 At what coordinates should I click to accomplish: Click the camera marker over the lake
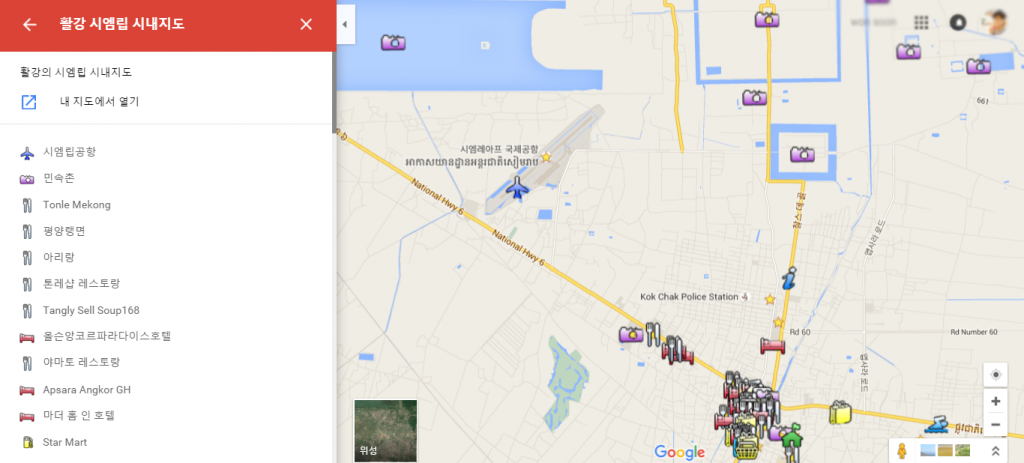393,42
